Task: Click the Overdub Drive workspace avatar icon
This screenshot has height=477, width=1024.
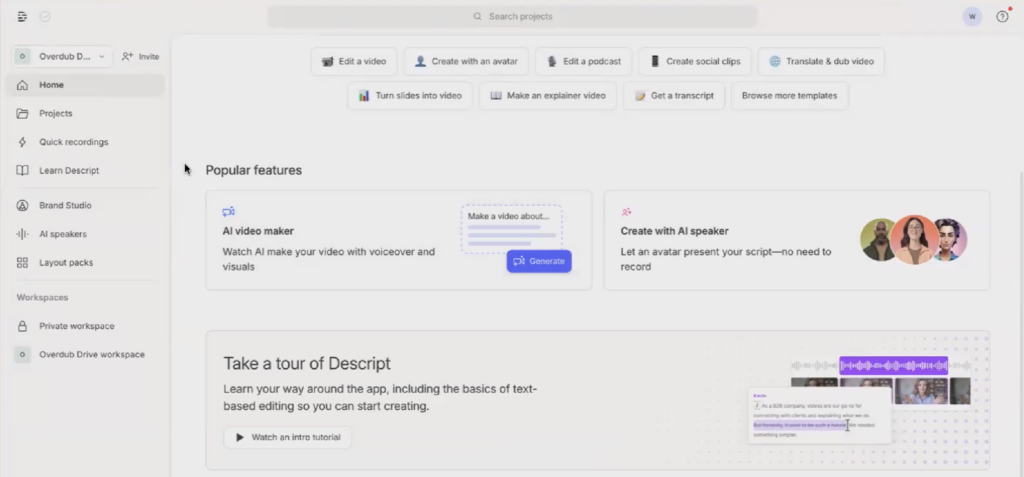Action: coord(22,354)
